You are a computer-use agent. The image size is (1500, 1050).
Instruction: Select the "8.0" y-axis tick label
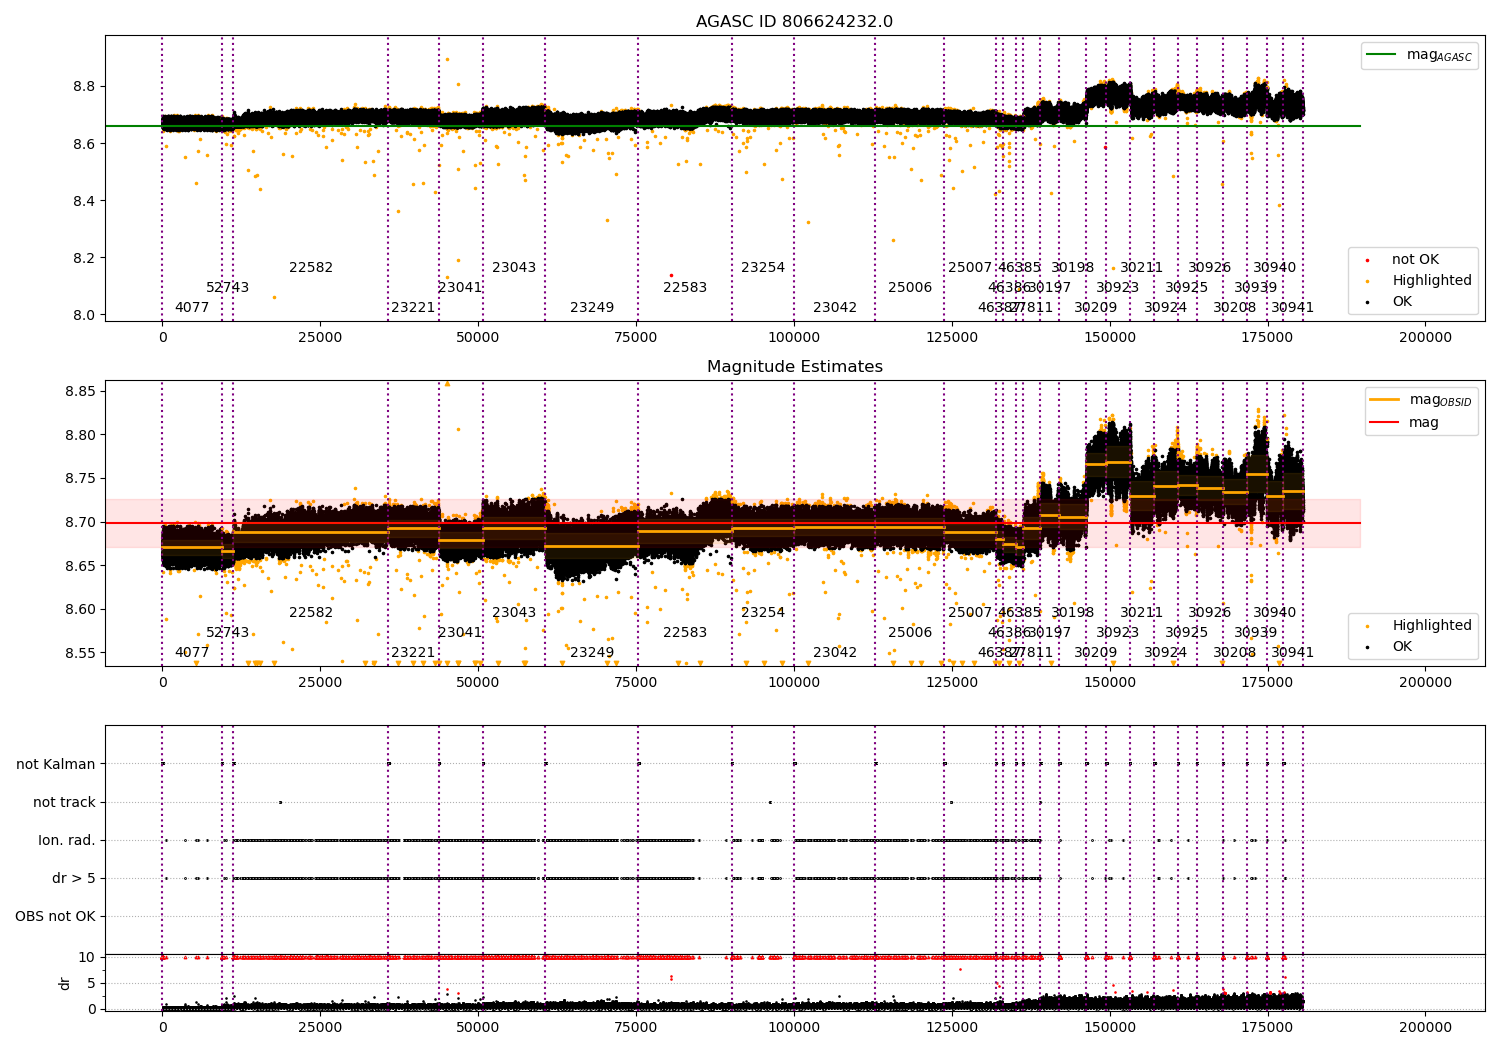pos(84,315)
